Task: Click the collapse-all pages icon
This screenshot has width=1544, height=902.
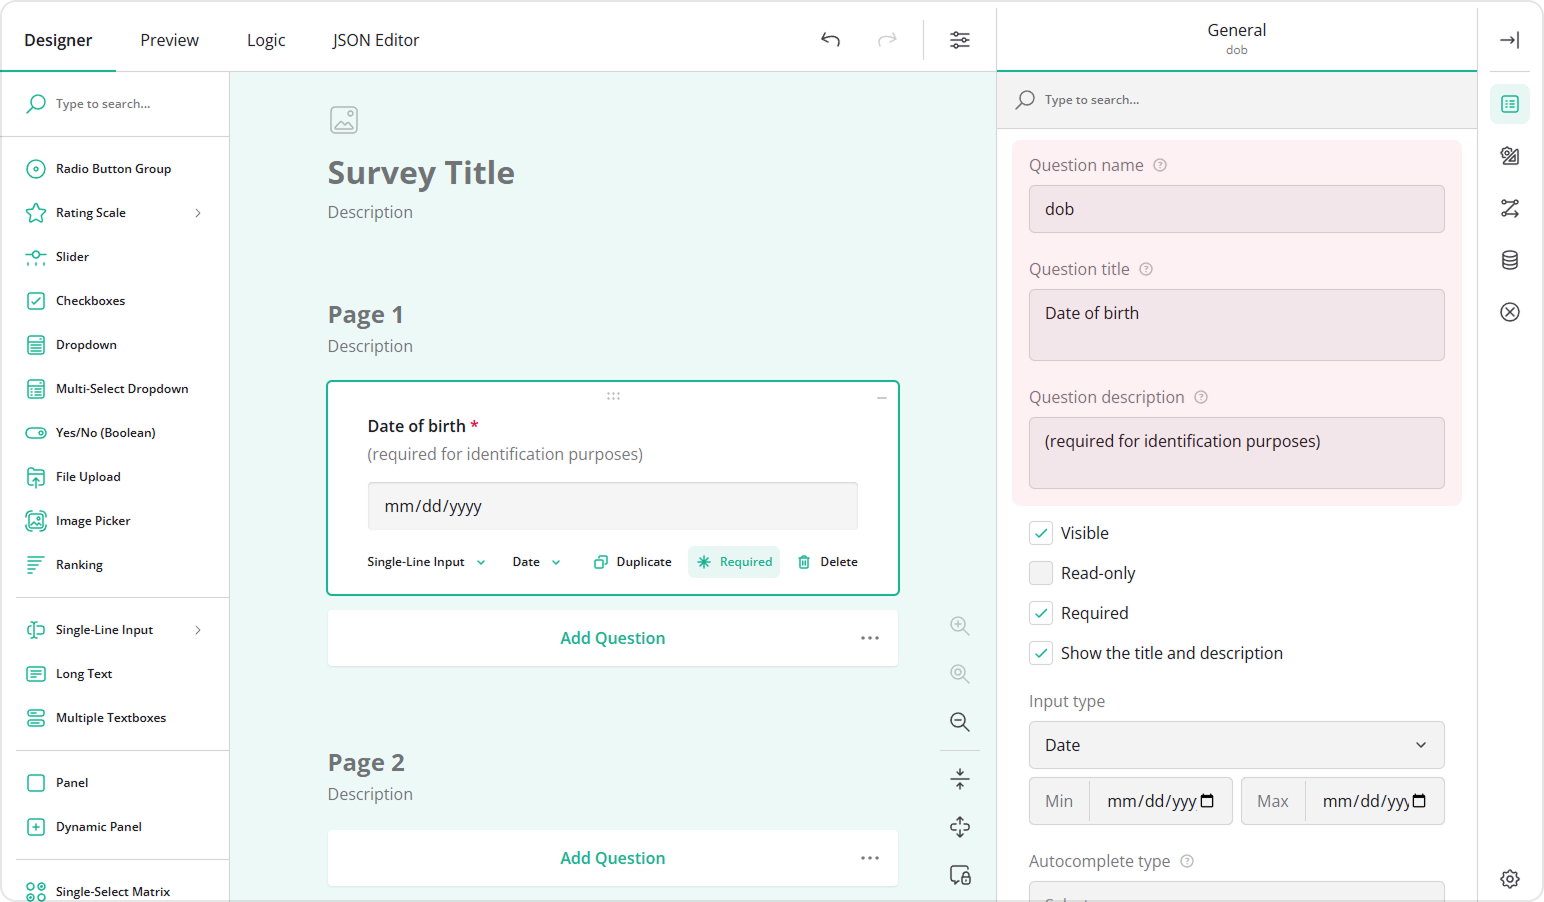Action: pyautogui.click(x=959, y=778)
